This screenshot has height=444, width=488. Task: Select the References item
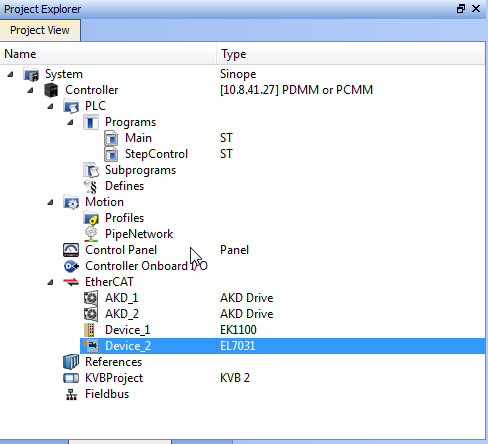point(113,362)
